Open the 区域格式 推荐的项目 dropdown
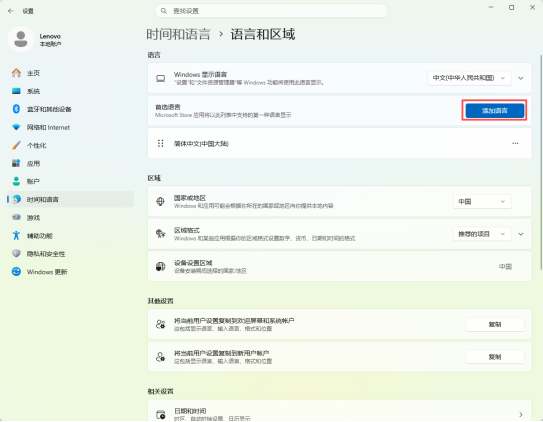543x422 pixels. pos(482,234)
